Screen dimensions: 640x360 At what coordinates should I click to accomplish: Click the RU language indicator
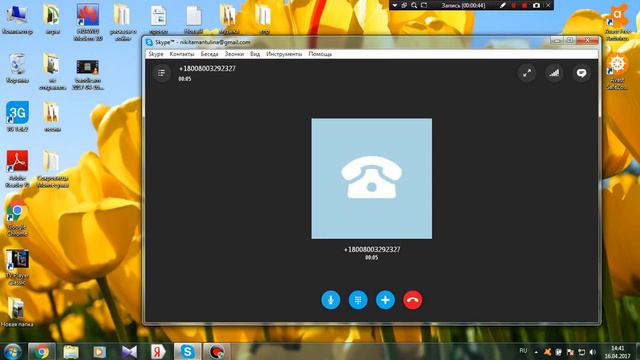pos(523,351)
